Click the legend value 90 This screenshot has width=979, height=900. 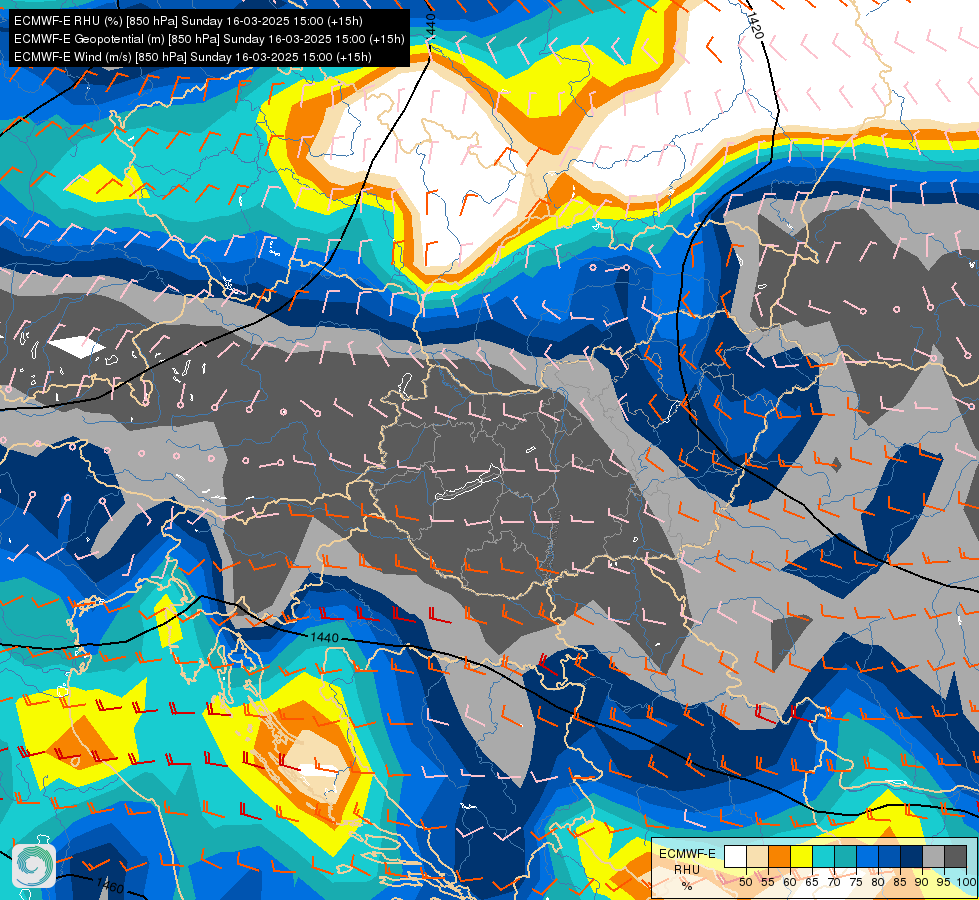922,882
